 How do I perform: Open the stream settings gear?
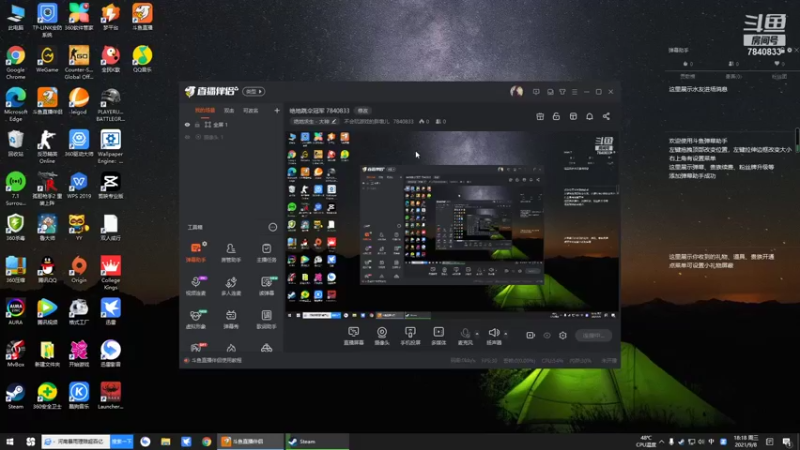coord(563,335)
